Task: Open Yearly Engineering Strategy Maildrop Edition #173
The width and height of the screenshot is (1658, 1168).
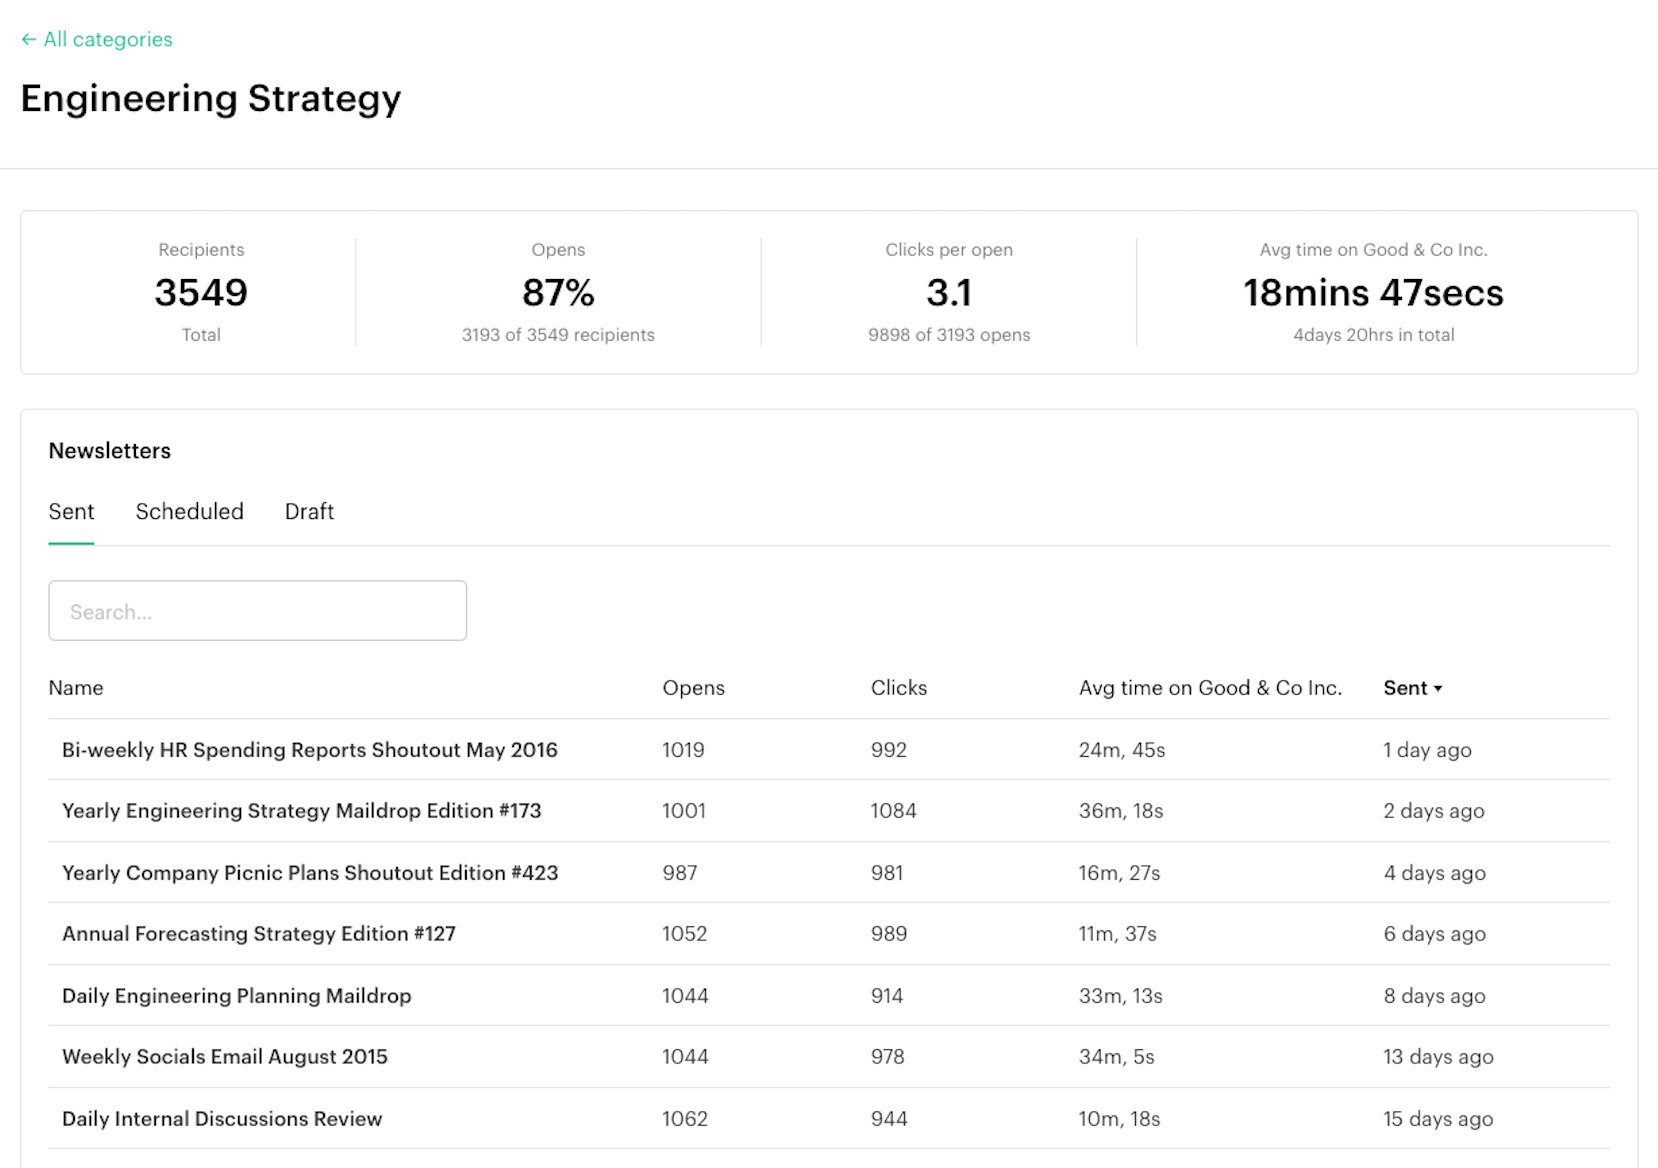Action: tap(301, 811)
